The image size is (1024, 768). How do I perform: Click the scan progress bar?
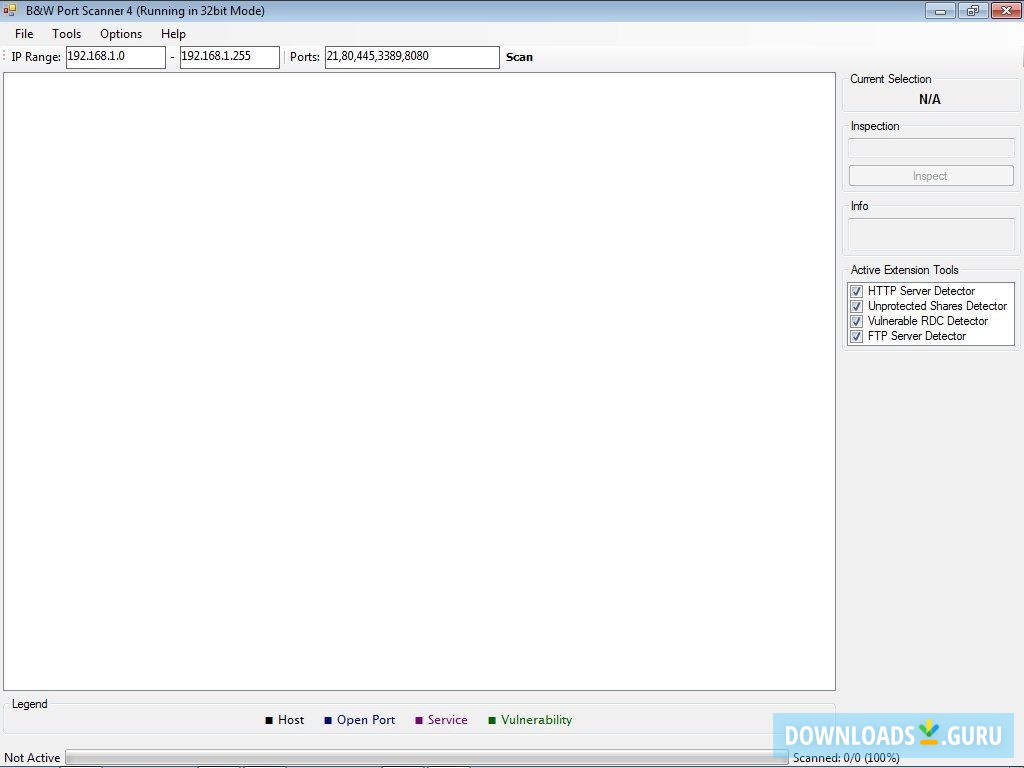coord(426,757)
